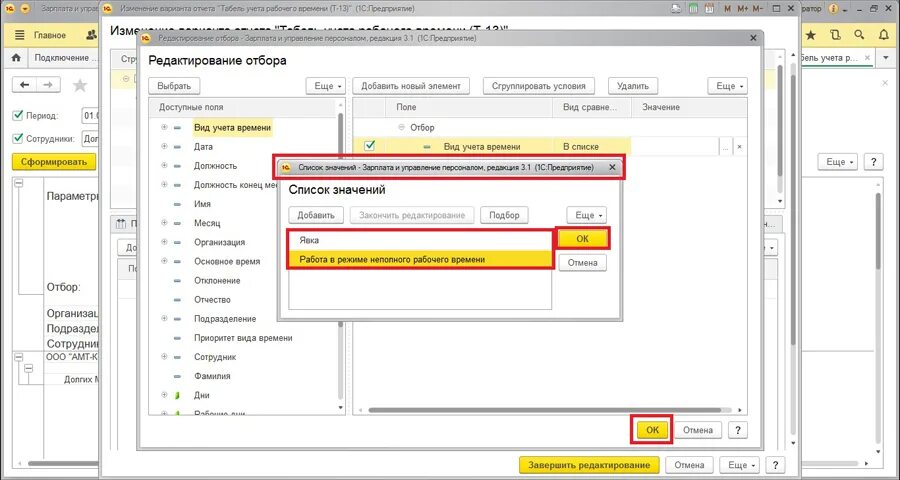Viewport: 900px width, 480px height.
Task: Expand the Месяц field node
Action: click(x=164, y=223)
